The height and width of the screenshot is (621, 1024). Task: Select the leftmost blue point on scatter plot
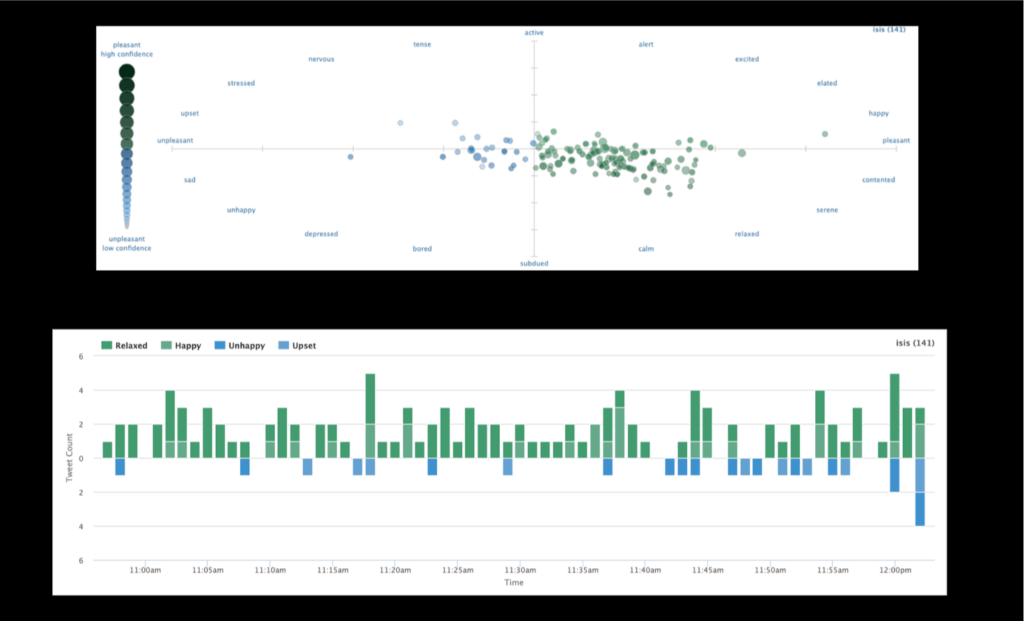click(351, 157)
